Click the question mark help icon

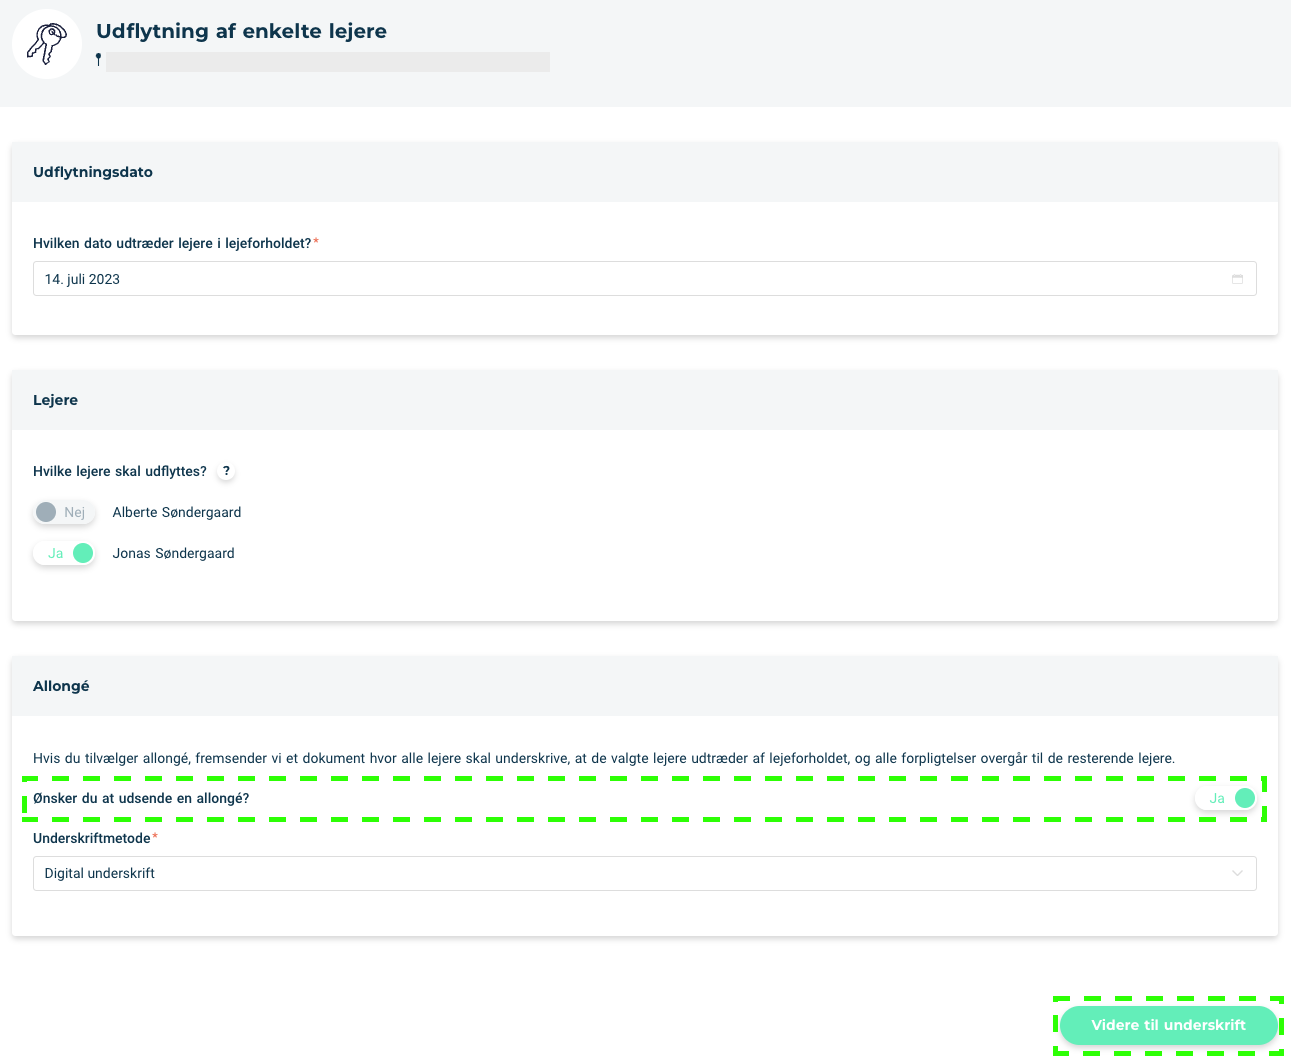click(226, 471)
